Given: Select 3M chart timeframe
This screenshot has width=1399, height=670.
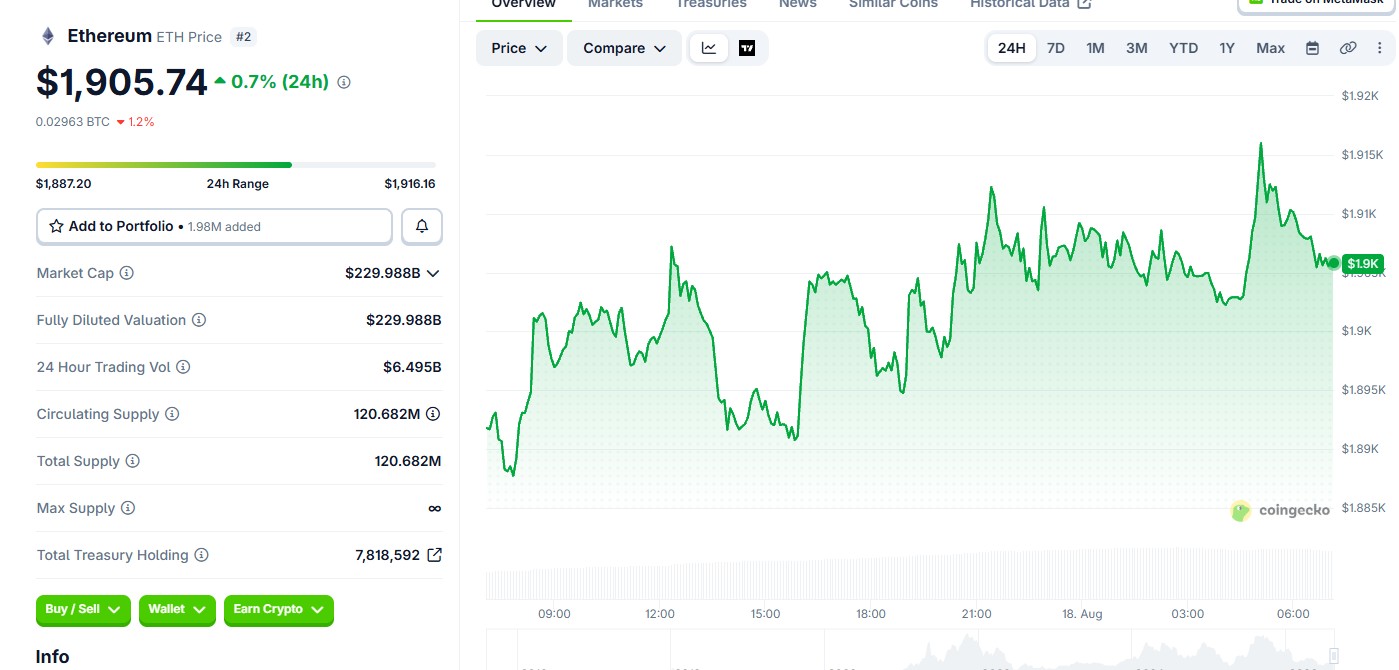Looking at the screenshot, I should [x=1136, y=48].
